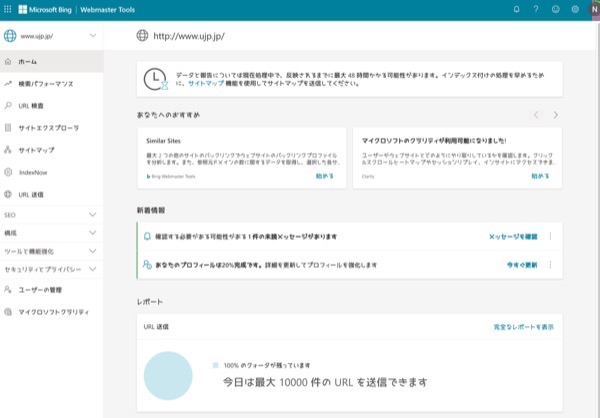
Task: Open 検索パフォーマンス menu item
Action: pos(51,83)
